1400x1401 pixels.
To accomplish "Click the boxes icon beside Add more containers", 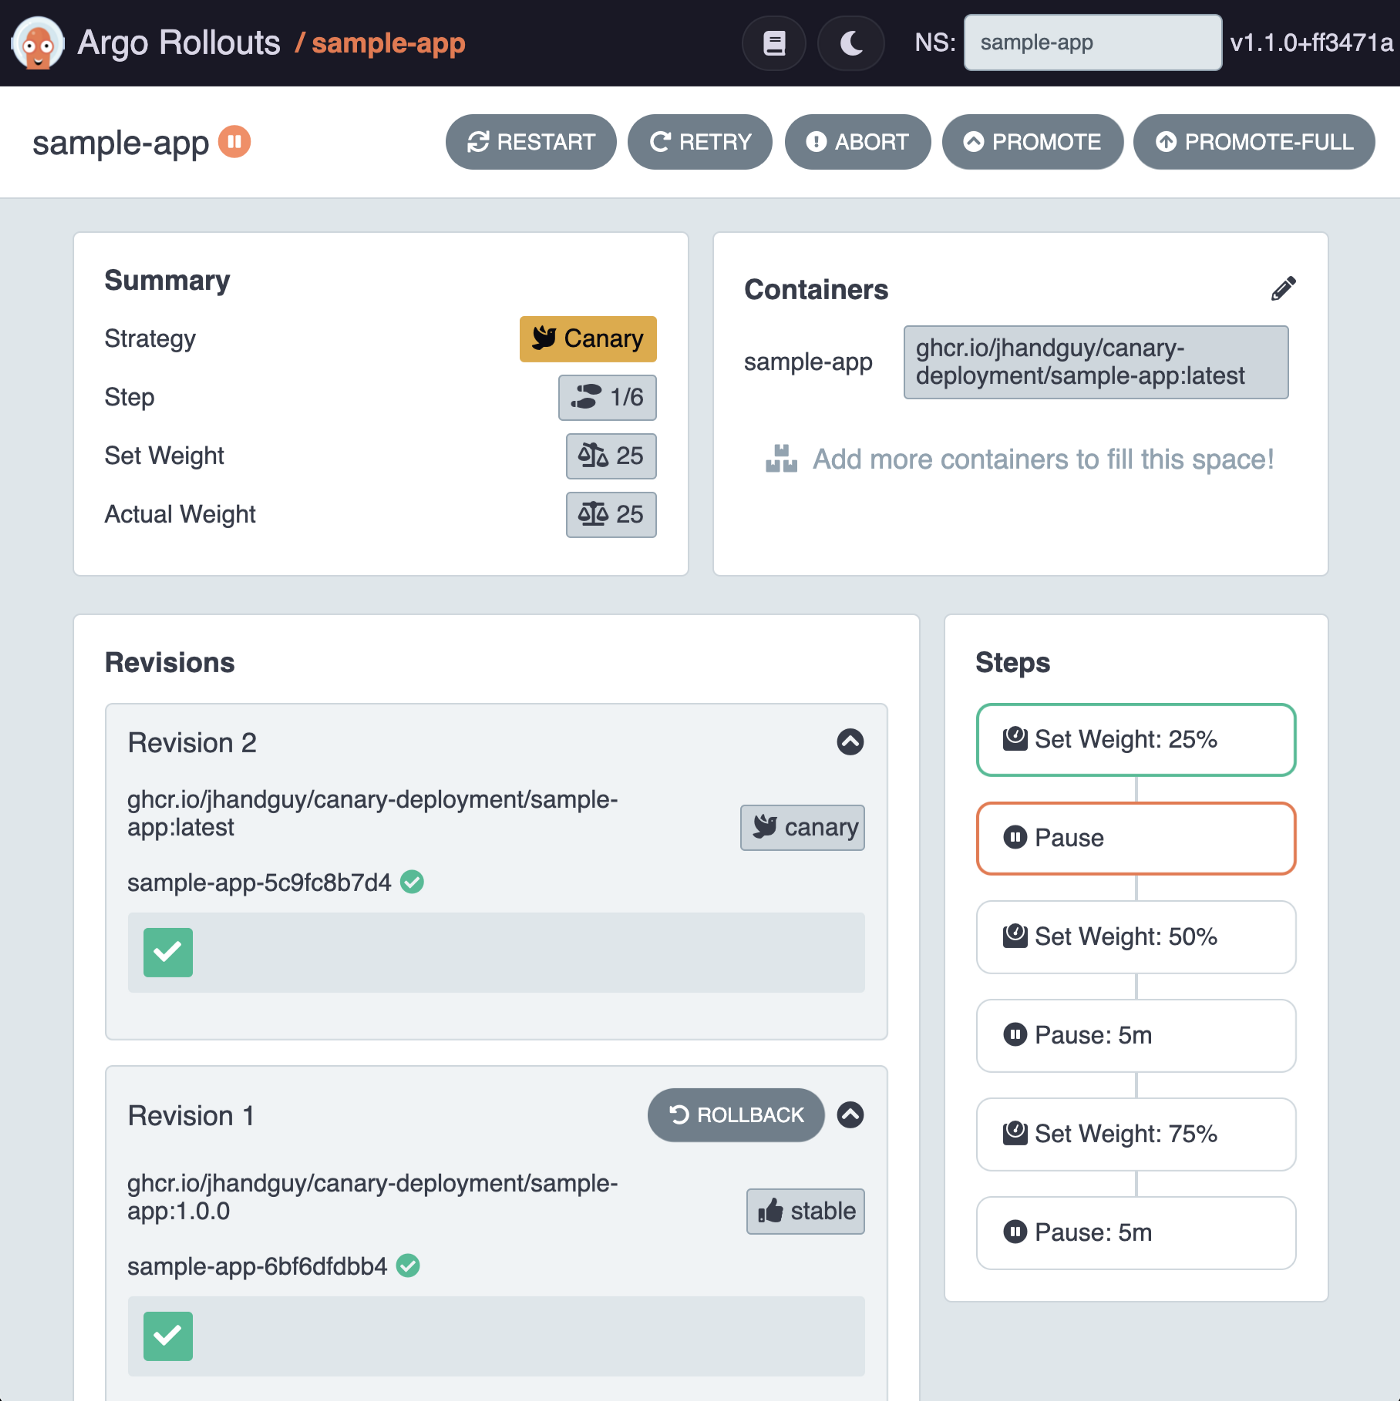I will click(x=781, y=459).
